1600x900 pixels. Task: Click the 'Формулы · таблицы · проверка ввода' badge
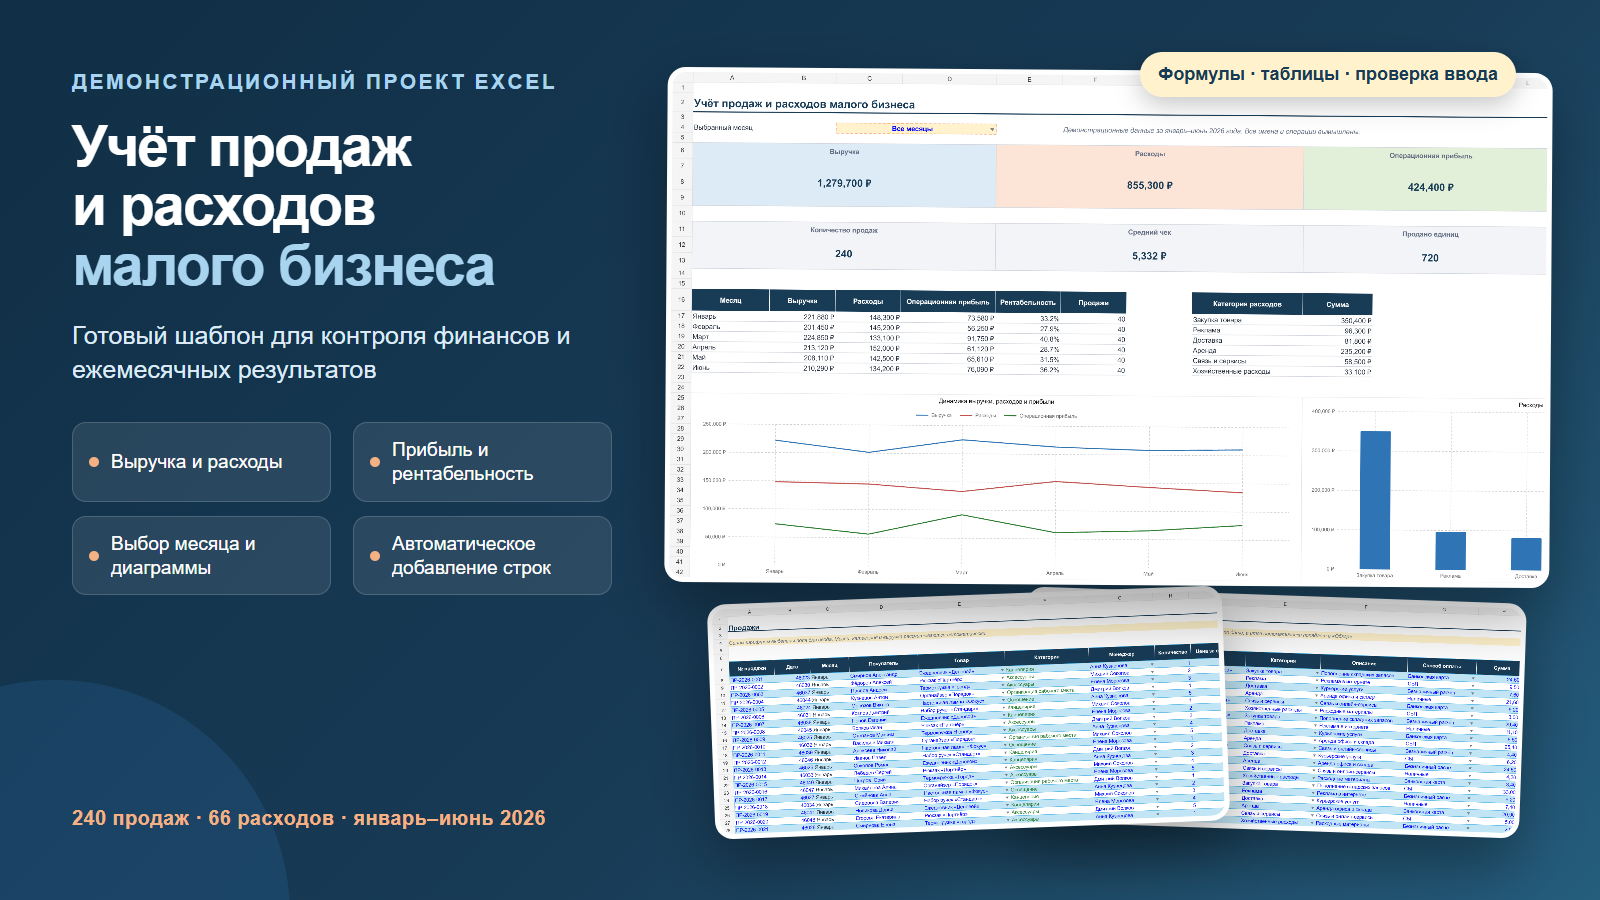point(1328,74)
